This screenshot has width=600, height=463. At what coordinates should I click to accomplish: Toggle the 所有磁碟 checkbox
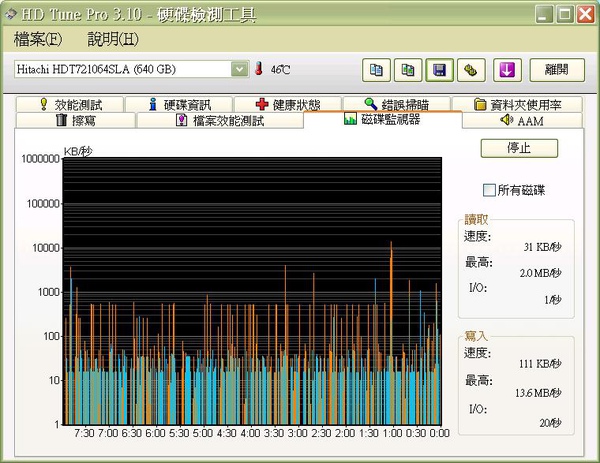tap(489, 190)
